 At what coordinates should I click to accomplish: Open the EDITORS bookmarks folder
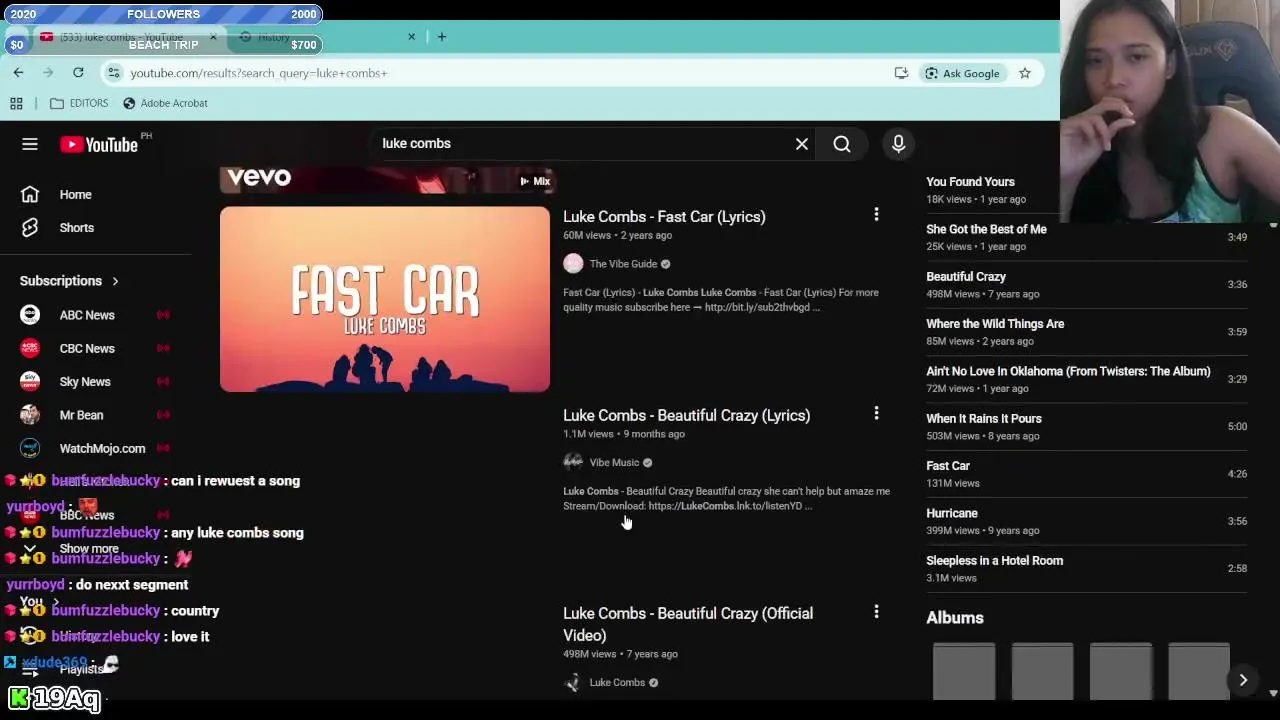point(79,103)
